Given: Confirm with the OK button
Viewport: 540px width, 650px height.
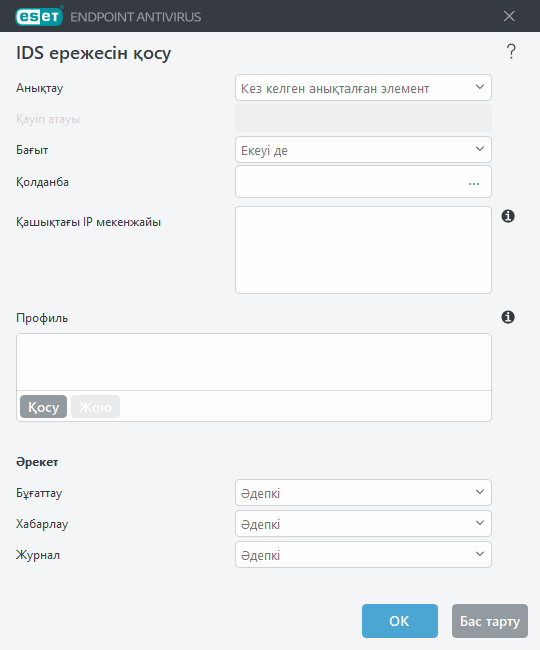Looking at the screenshot, I should tap(400, 621).
